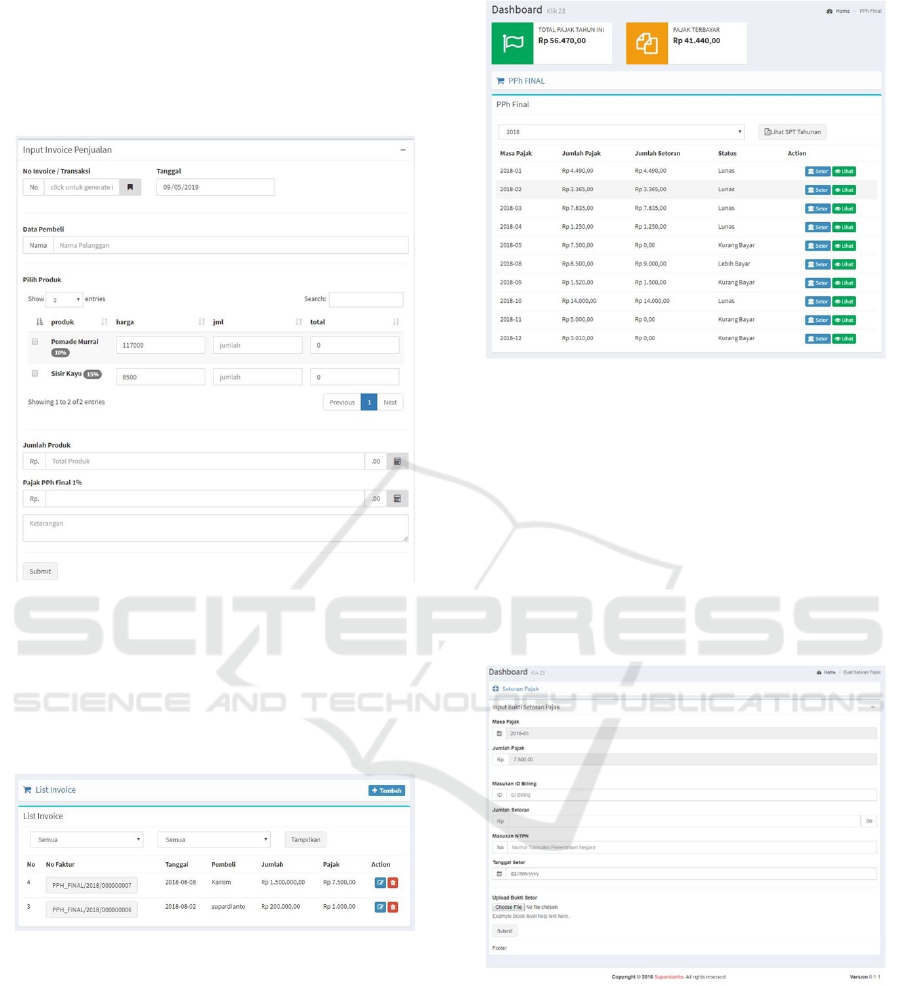
Task: Click red delete icon for Karism invoice
Action: [393, 882]
